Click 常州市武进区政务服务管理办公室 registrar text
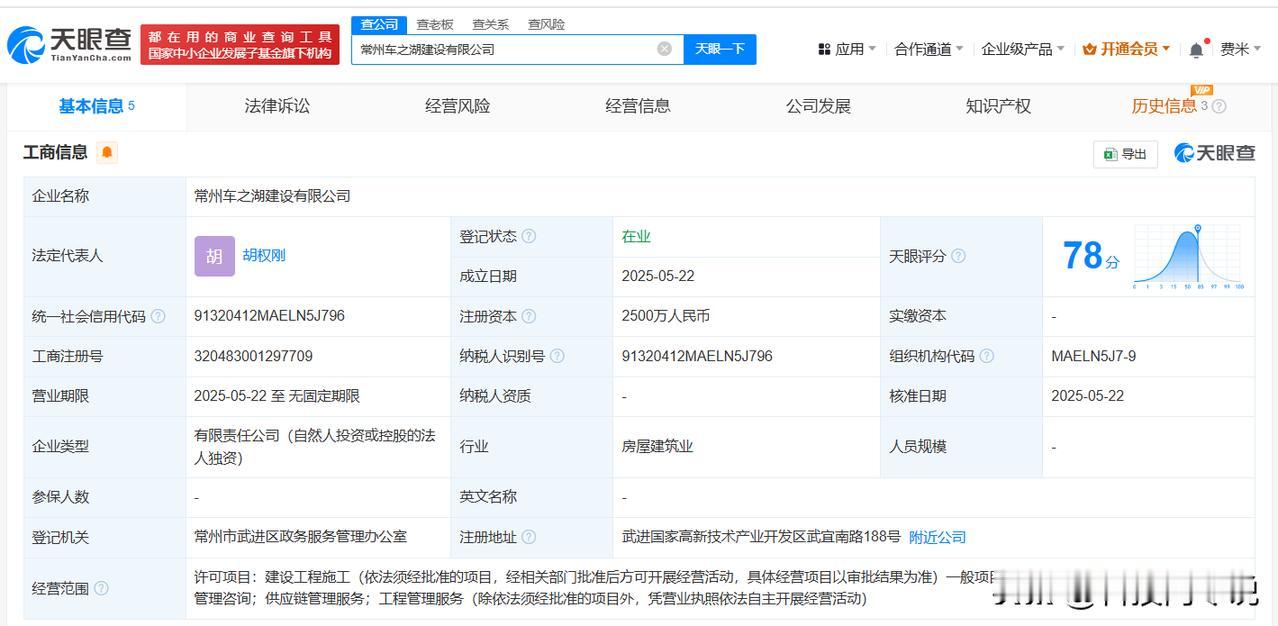The width and height of the screenshot is (1278, 626). 301,537
